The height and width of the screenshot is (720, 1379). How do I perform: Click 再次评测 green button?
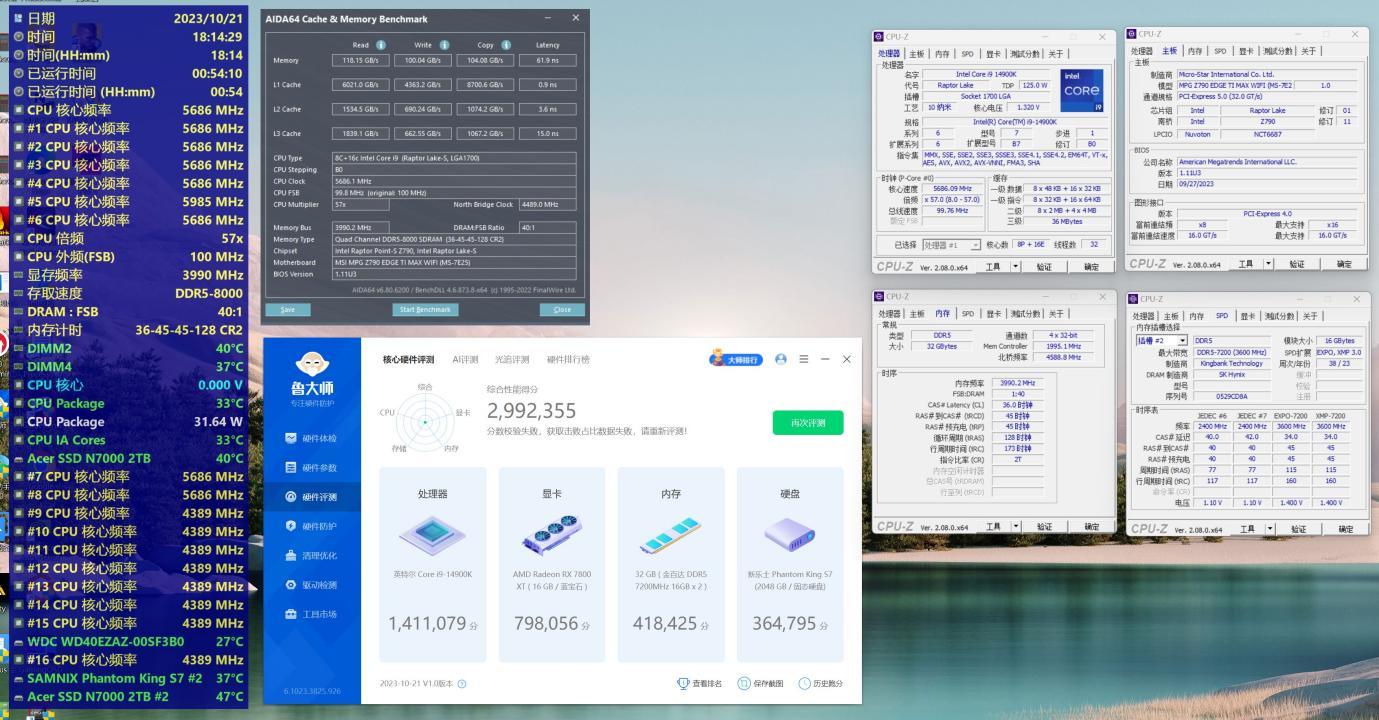808,423
